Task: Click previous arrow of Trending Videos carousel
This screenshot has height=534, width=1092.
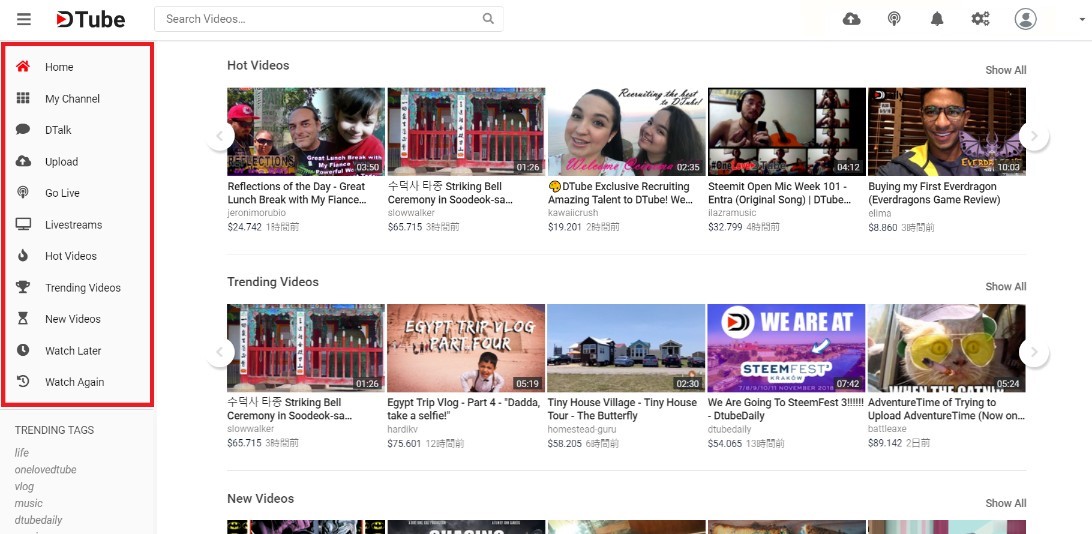Action: 220,352
